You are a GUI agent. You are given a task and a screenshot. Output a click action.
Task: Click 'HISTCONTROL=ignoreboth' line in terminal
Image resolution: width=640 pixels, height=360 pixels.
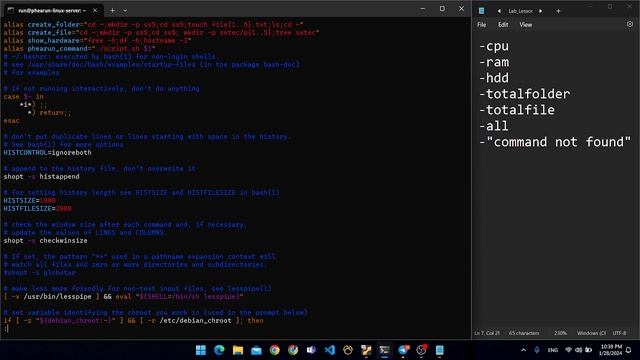47,153
